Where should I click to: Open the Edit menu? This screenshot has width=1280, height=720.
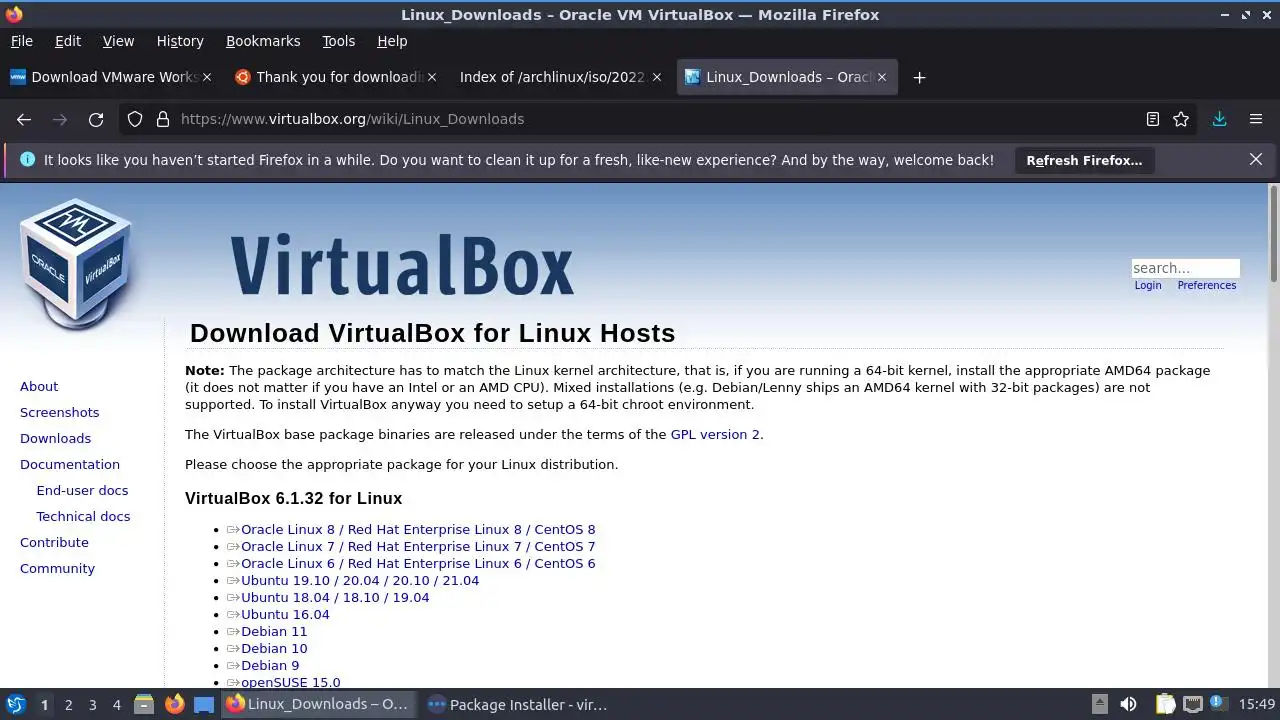[x=68, y=41]
